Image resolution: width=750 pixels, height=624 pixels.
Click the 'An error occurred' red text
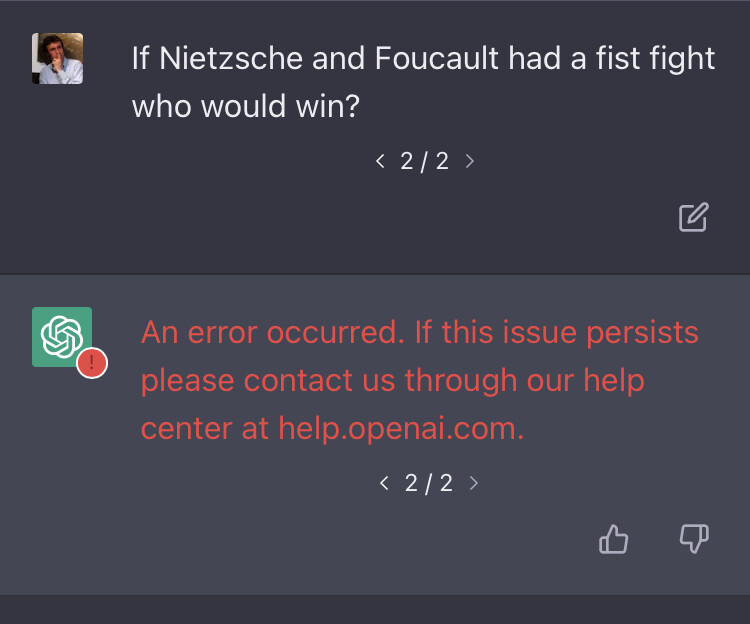[x=273, y=332]
